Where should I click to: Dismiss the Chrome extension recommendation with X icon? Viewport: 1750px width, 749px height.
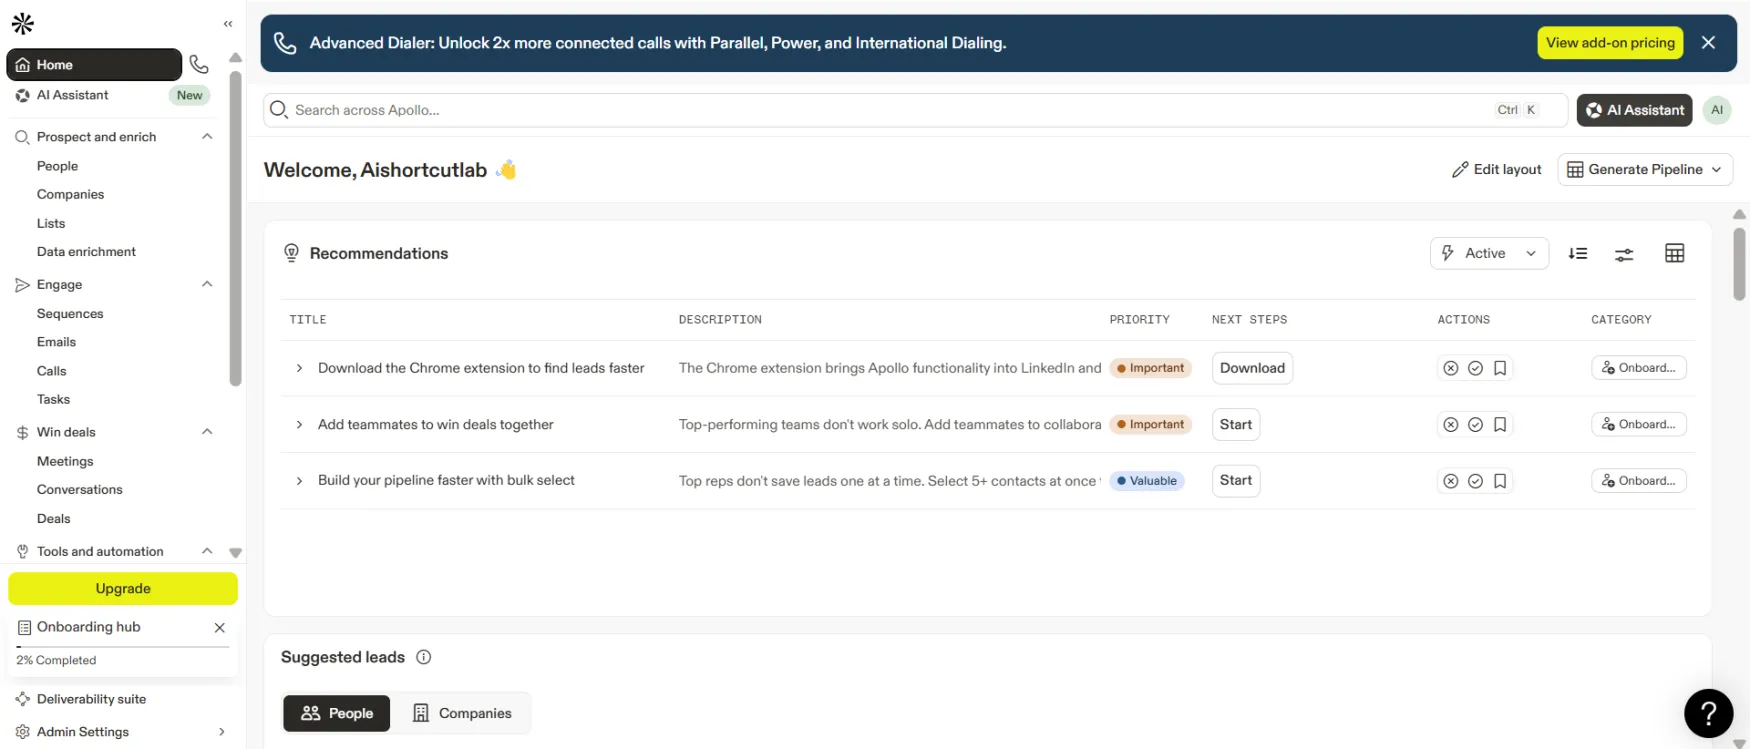coord(1450,368)
